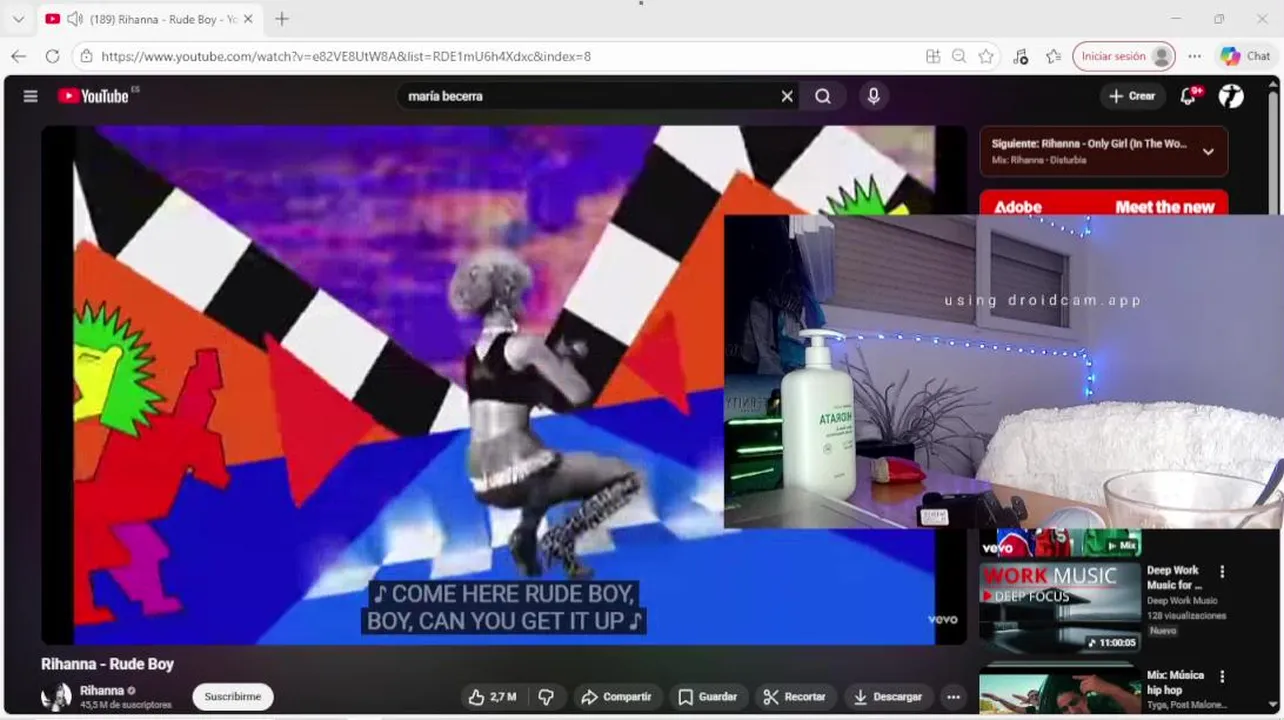This screenshot has width=1284, height=720.
Task: Go to YouTube home via logo
Action: pyautogui.click(x=93, y=96)
